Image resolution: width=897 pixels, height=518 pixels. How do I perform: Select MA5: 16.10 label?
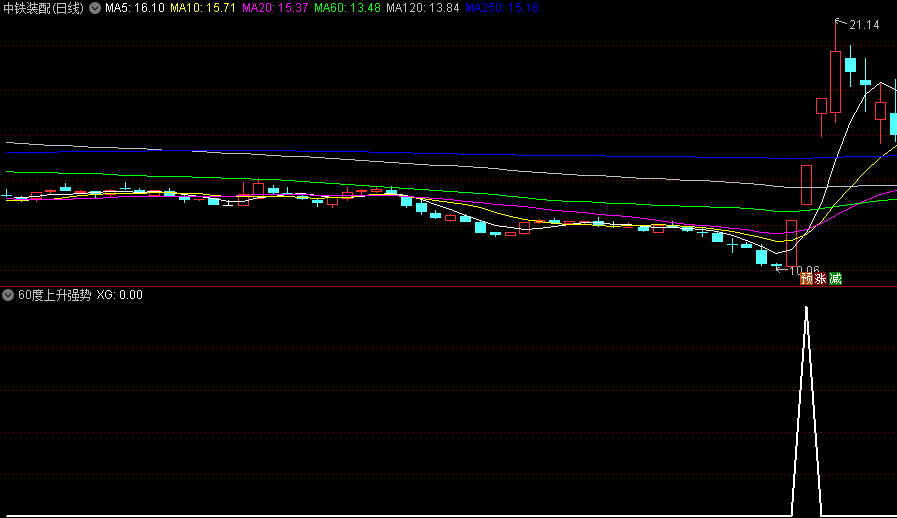pyautogui.click(x=134, y=8)
